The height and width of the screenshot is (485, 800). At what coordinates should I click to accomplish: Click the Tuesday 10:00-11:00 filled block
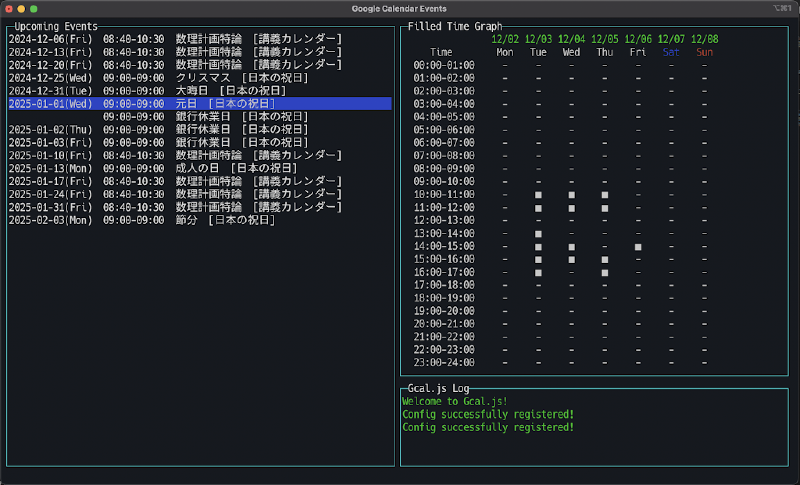pos(538,195)
